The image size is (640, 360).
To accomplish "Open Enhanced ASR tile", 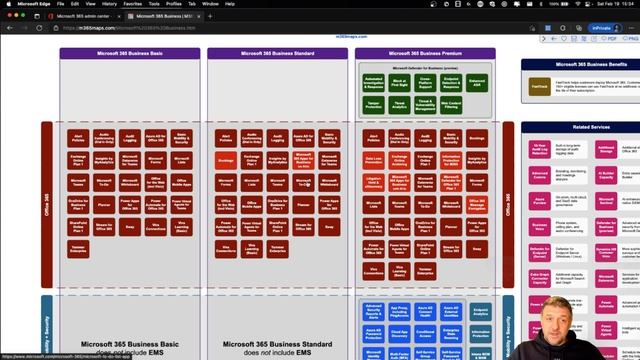I will [477, 83].
